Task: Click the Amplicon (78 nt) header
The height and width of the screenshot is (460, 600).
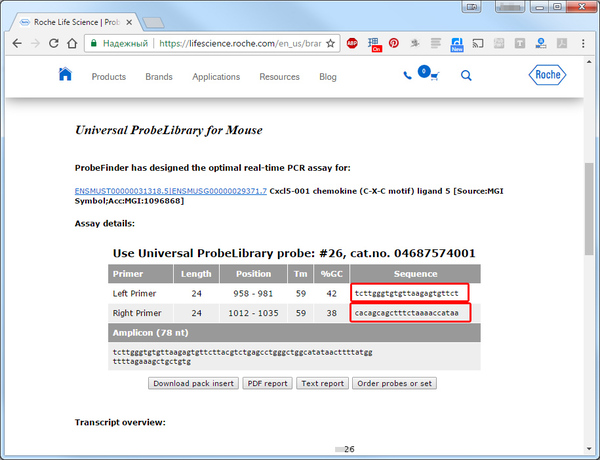Action: tap(294, 333)
